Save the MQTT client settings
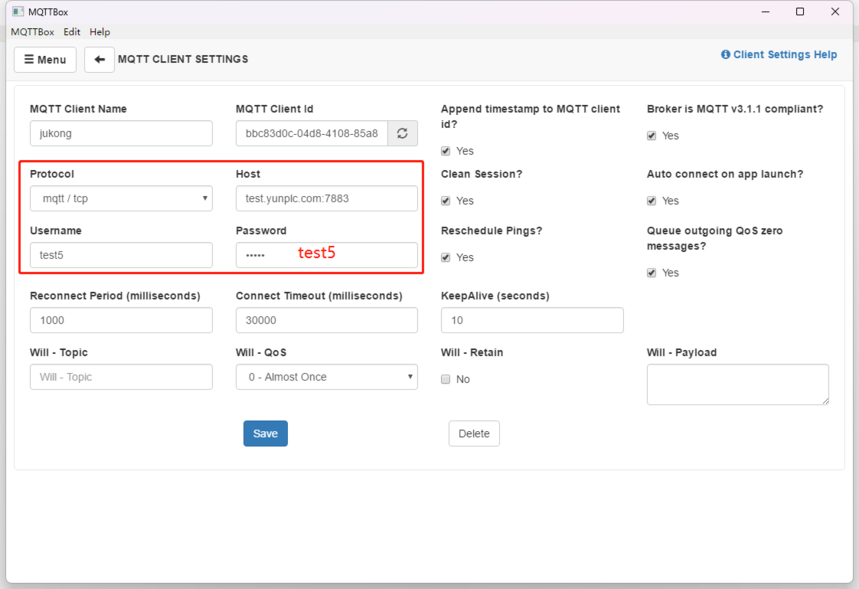Screen dimensions: 859x589 (266, 433)
